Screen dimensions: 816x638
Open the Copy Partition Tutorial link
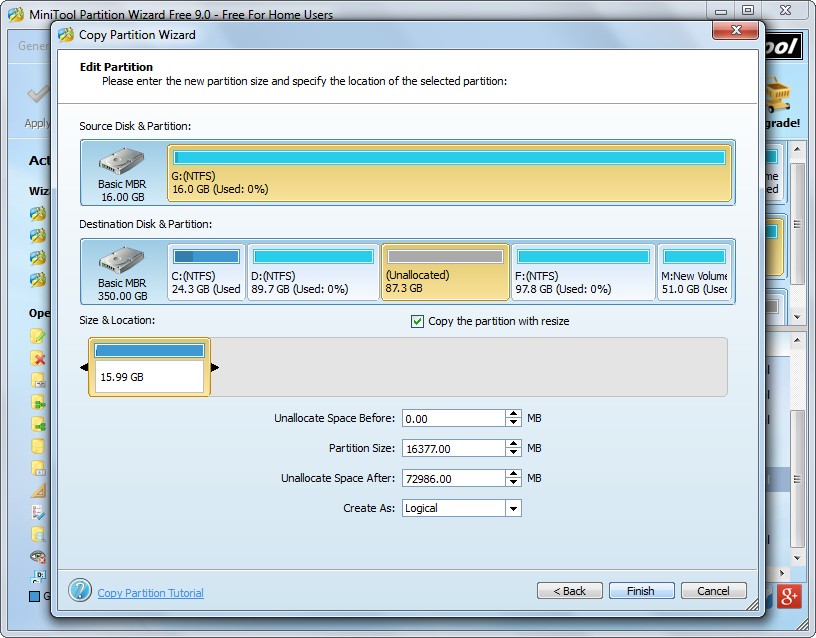coord(150,593)
